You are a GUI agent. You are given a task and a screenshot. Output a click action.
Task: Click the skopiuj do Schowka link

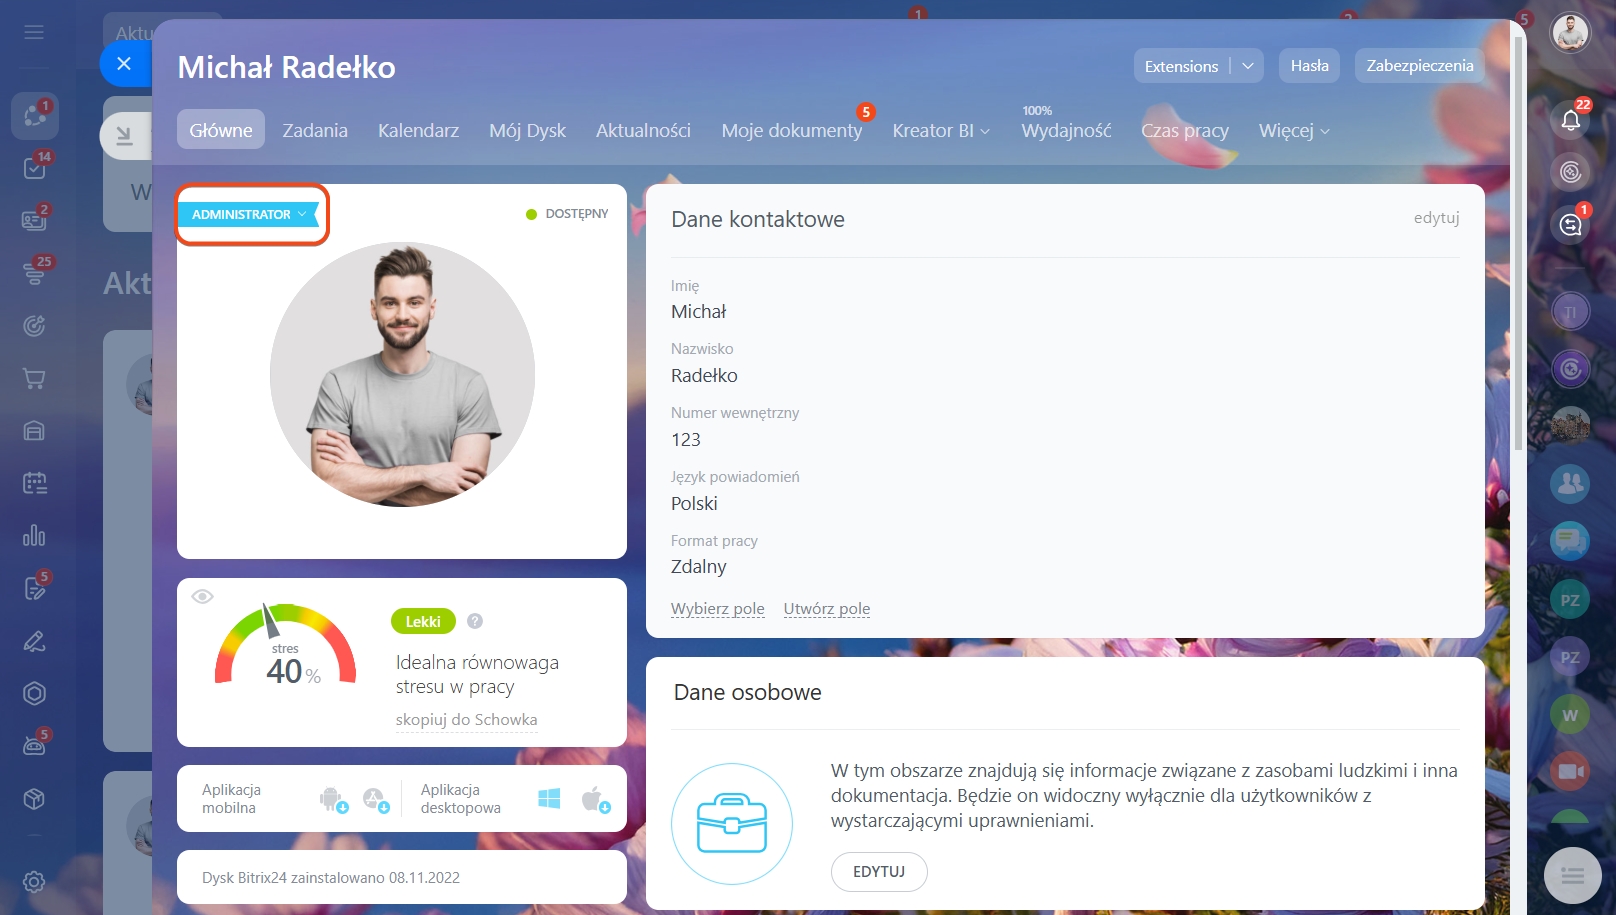(x=467, y=719)
